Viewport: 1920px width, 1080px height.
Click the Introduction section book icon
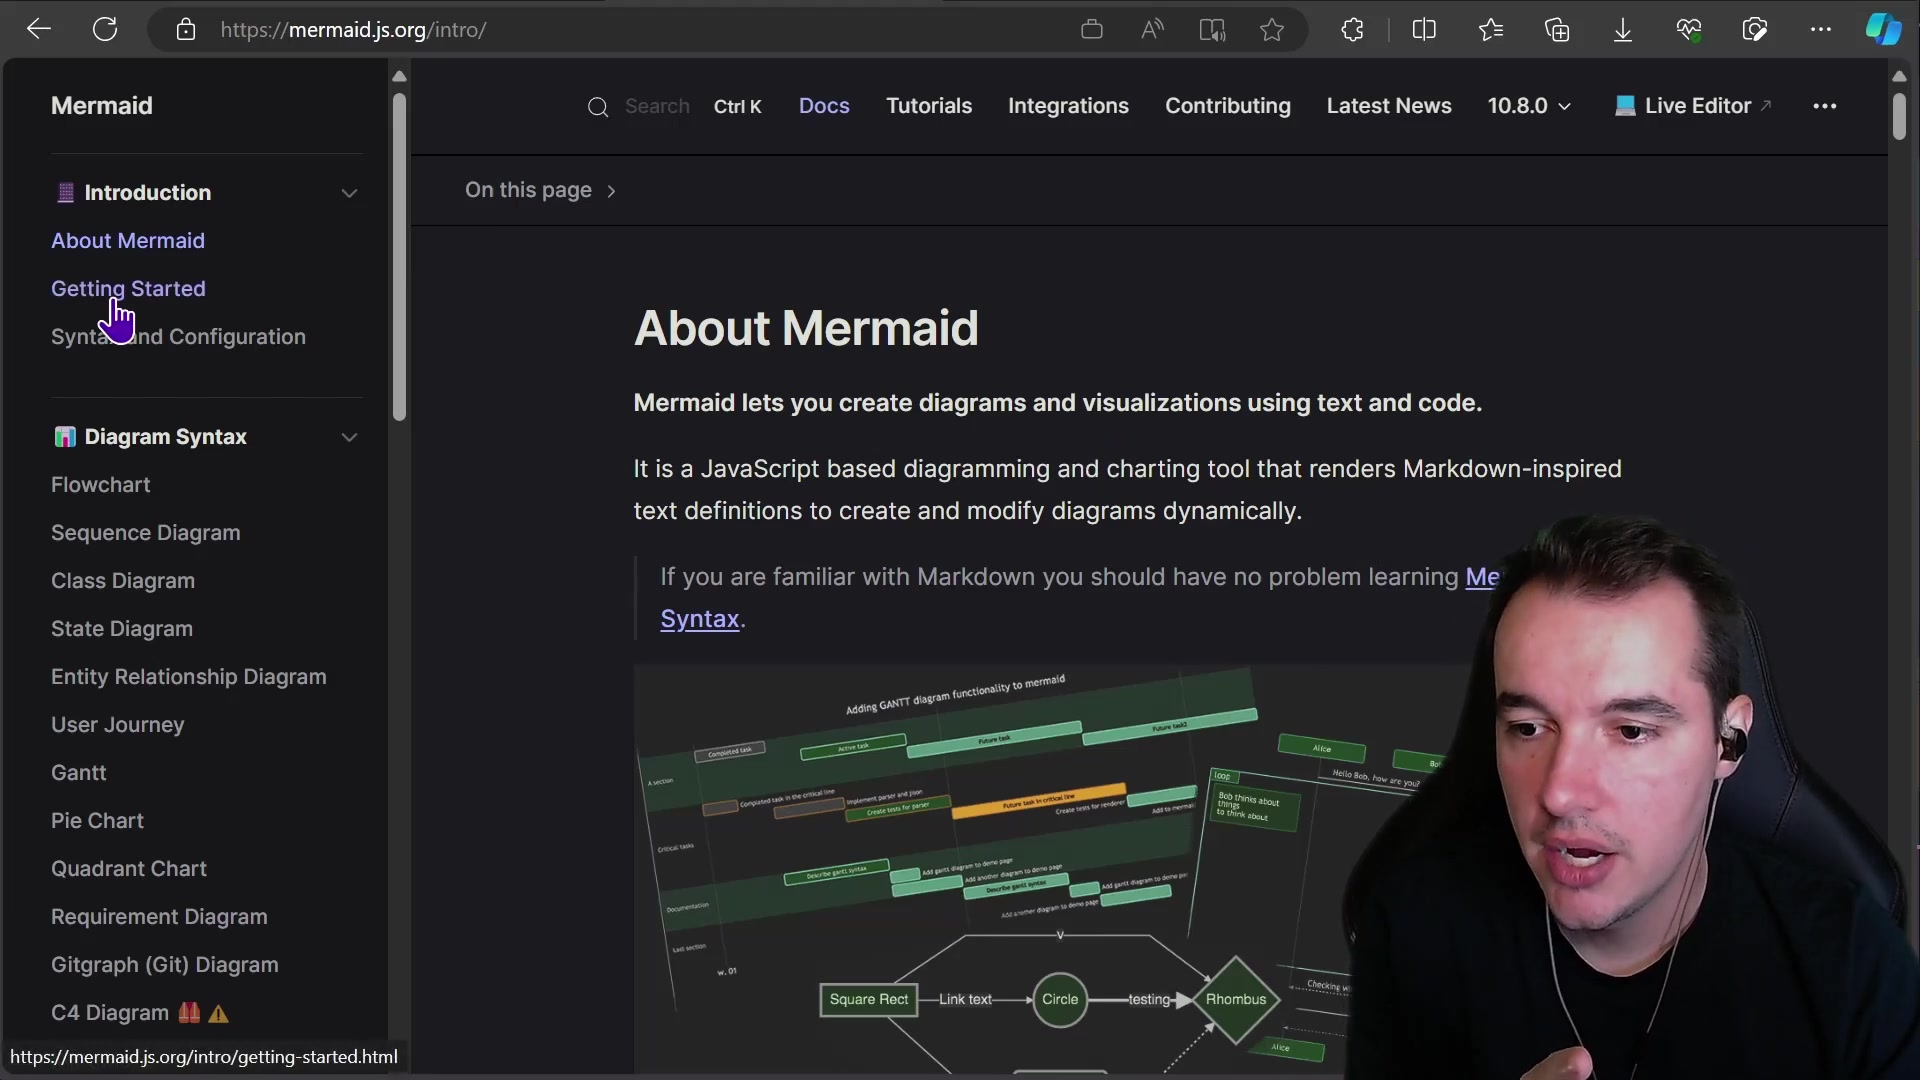click(65, 193)
